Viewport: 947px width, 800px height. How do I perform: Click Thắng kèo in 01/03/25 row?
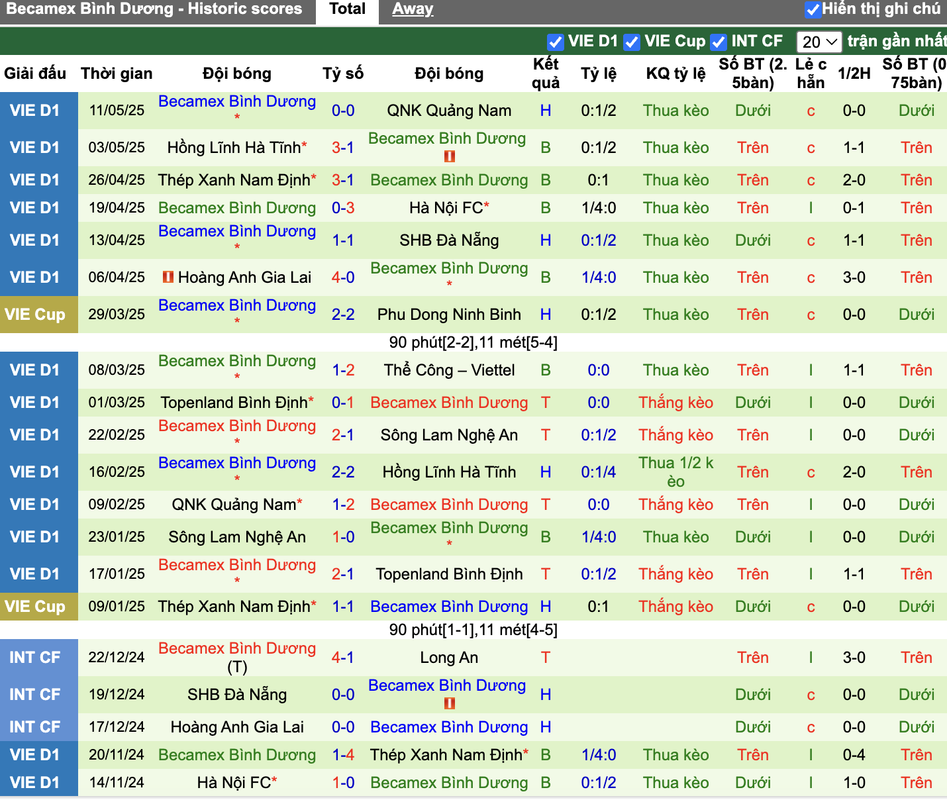(676, 403)
